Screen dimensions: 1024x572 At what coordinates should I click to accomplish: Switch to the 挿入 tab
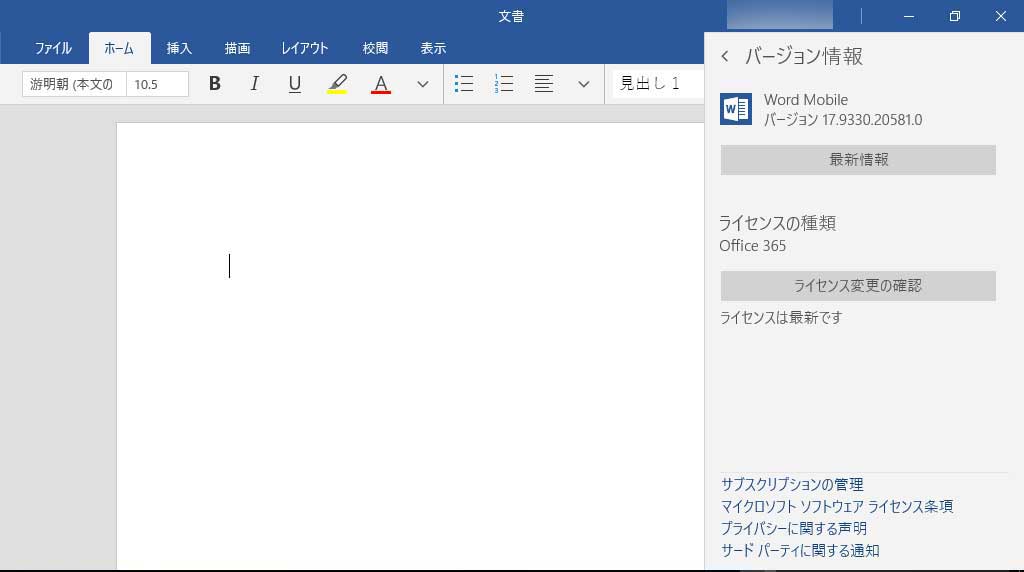point(179,48)
